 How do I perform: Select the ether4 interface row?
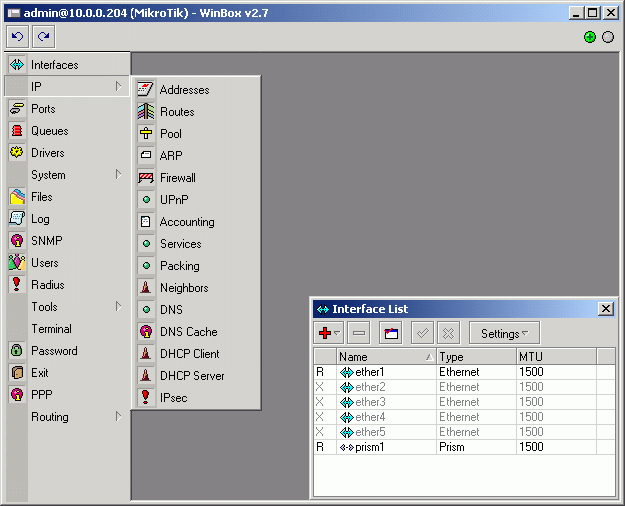click(x=464, y=417)
